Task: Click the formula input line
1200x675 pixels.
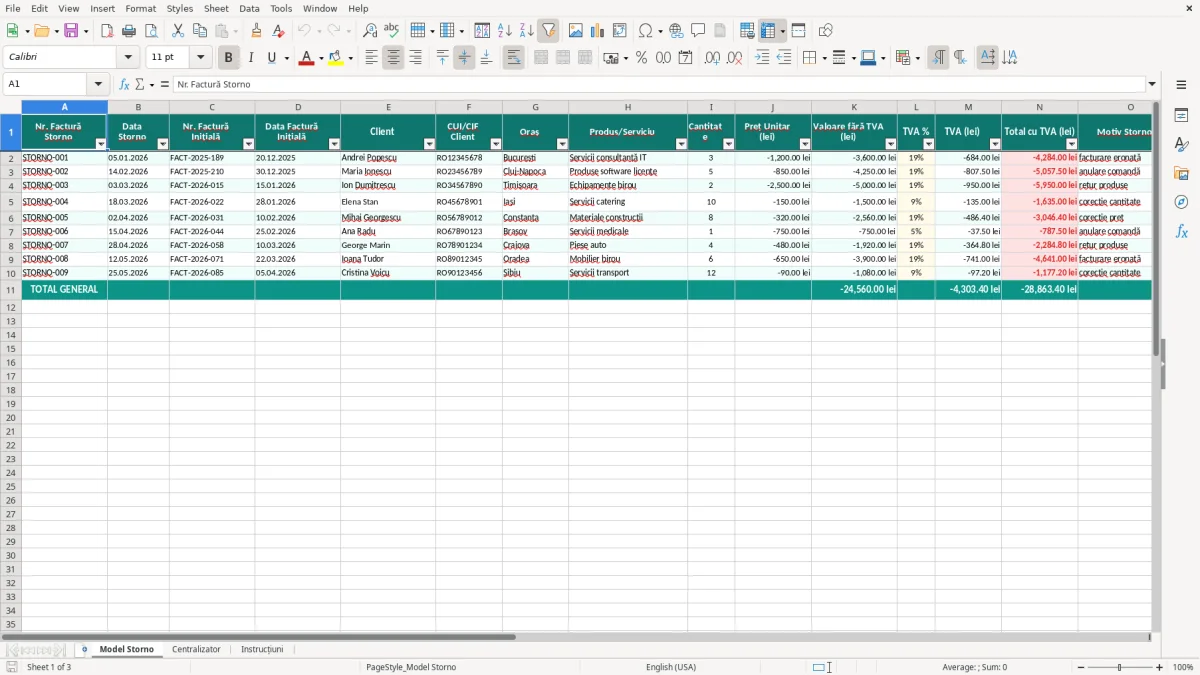Action: (x=658, y=85)
